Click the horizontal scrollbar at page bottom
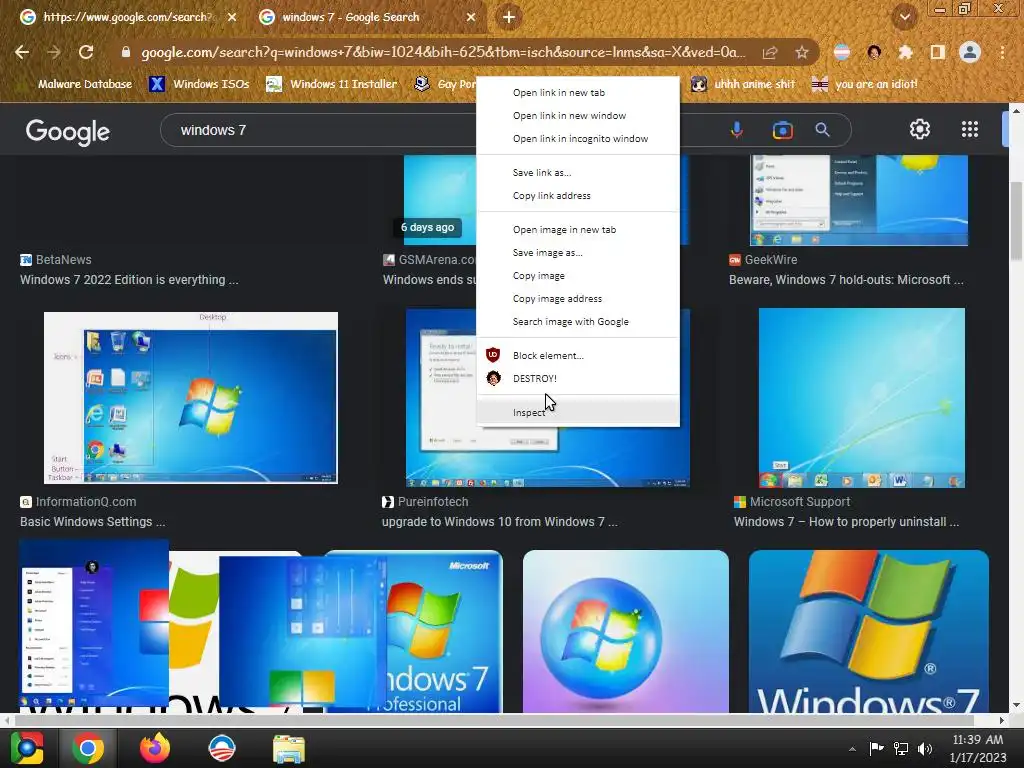This screenshot has width=1024, height=768. [x=494, y=720]
